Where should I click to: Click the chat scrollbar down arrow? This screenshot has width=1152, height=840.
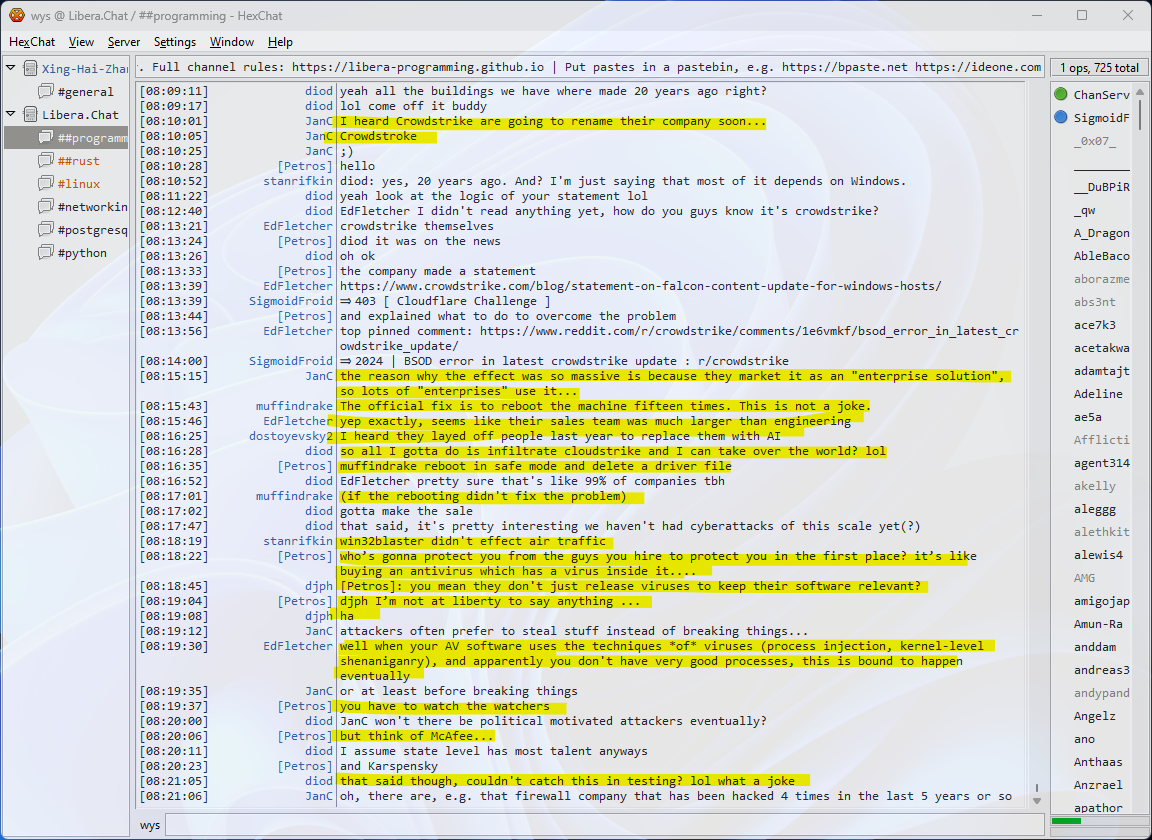point(1036,801)
